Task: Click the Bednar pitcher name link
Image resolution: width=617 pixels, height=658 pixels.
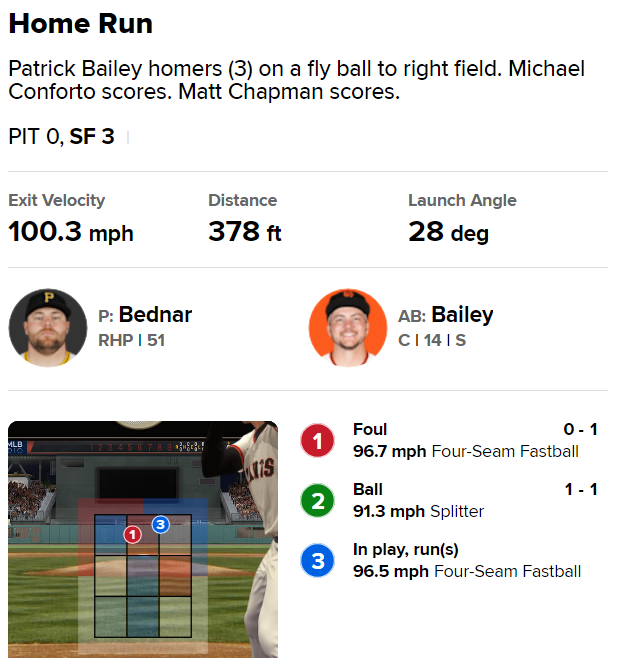Action: [155, 315]
